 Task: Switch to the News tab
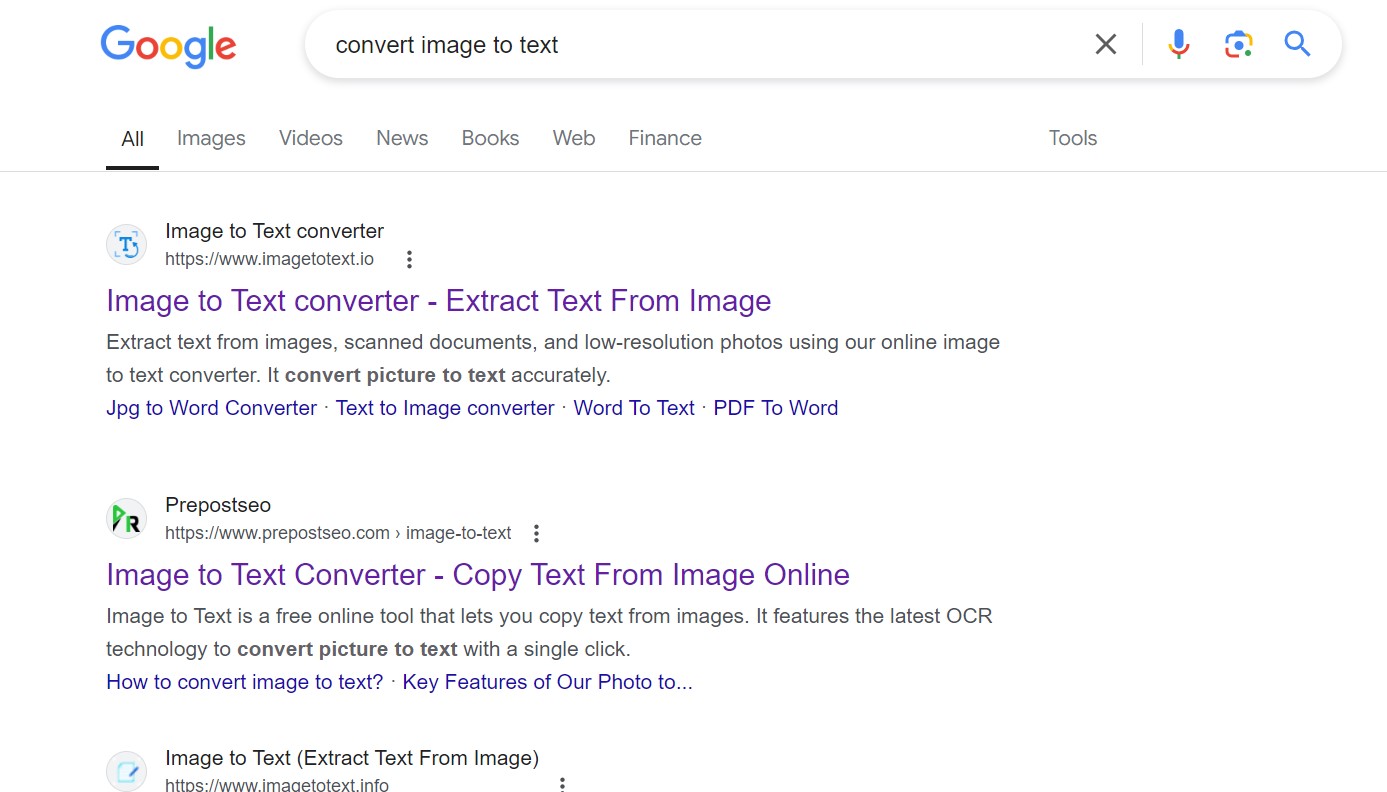click(402, 138)
